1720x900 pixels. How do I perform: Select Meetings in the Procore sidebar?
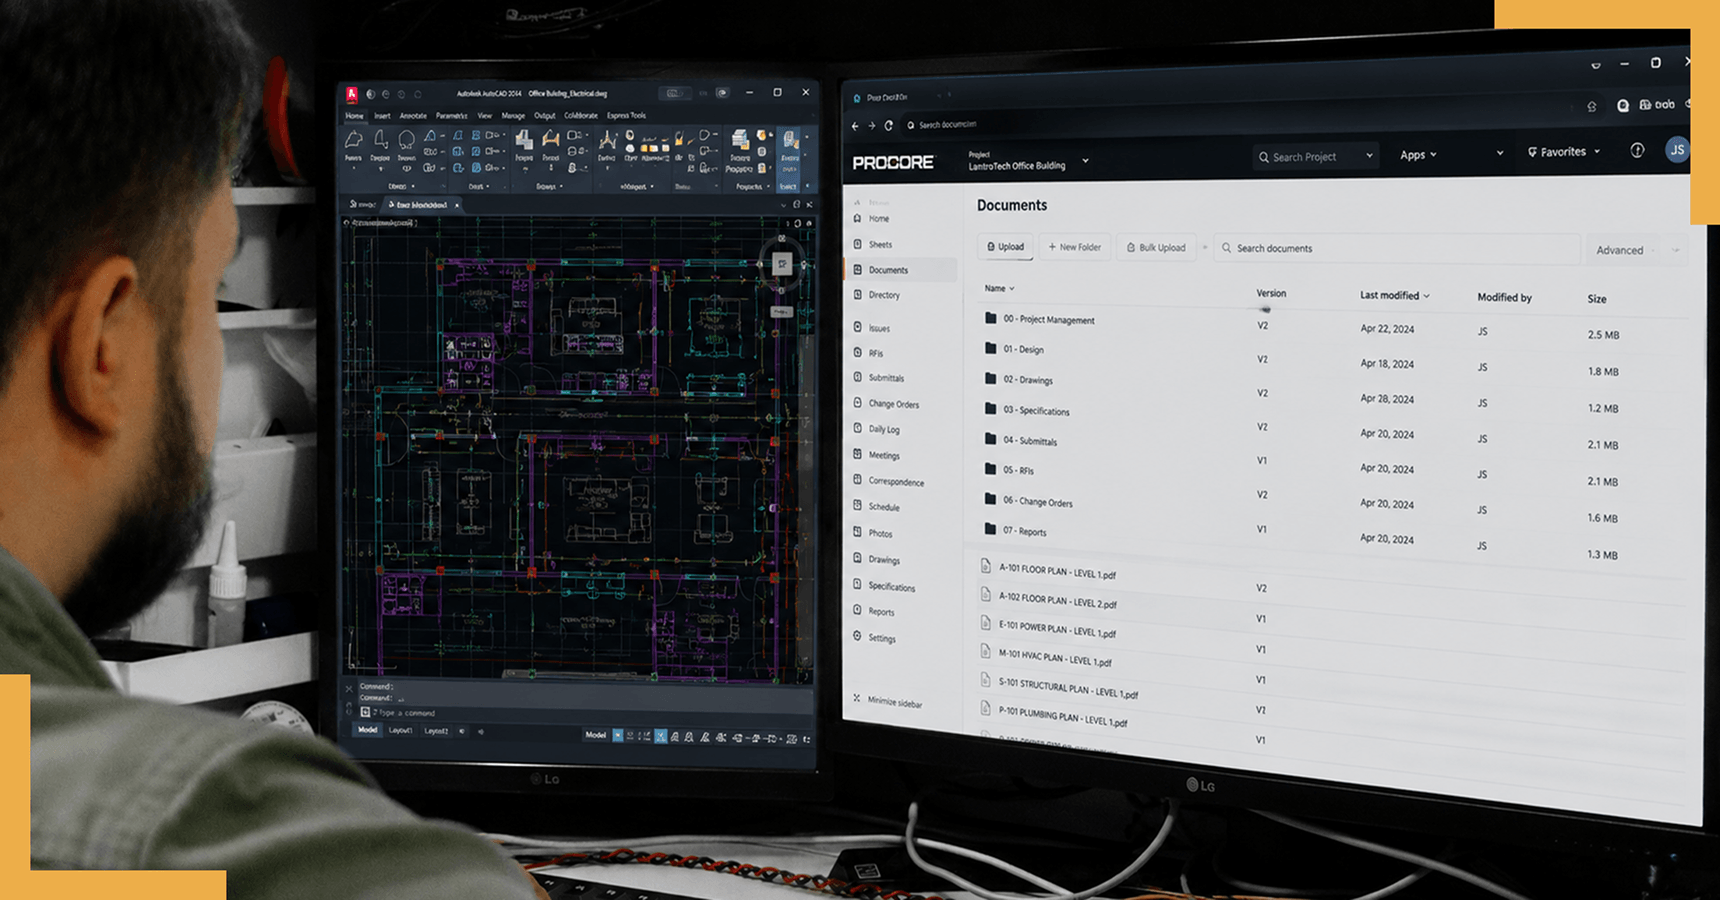coord(877,455)
